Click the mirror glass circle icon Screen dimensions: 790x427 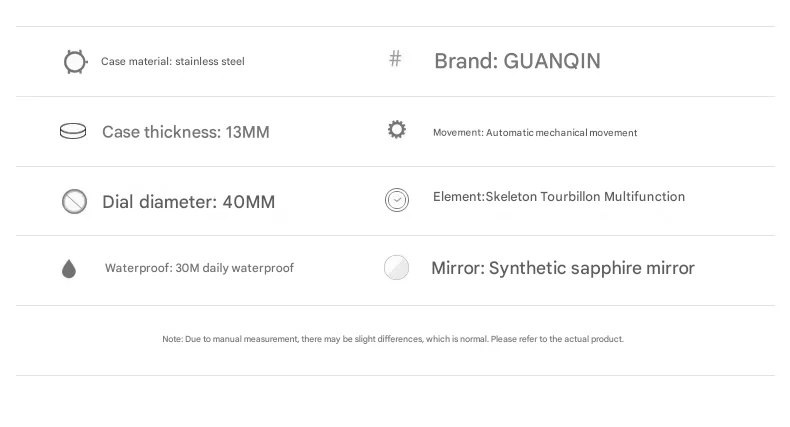click(x=397, y=268)
